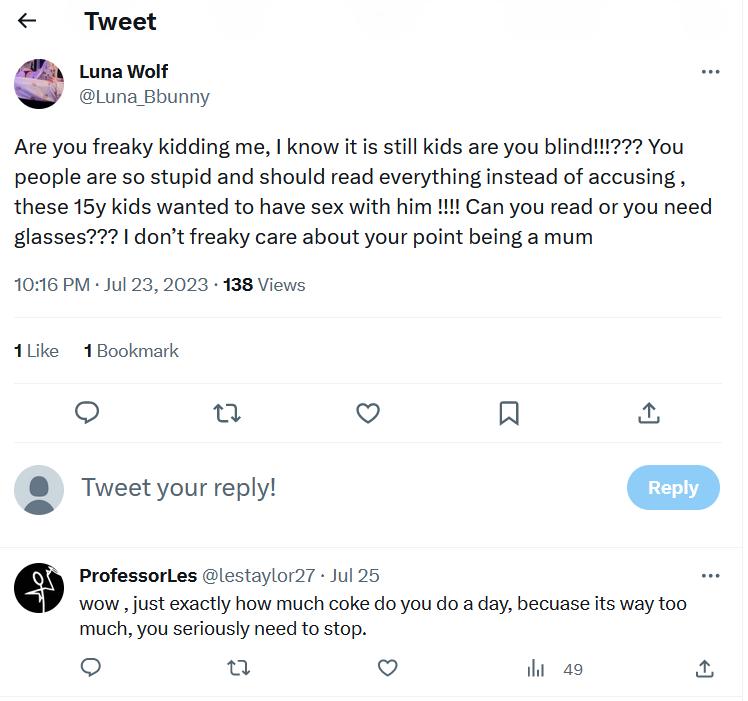Share the main tweet
The image size is (748, 701).
(648, 412)
